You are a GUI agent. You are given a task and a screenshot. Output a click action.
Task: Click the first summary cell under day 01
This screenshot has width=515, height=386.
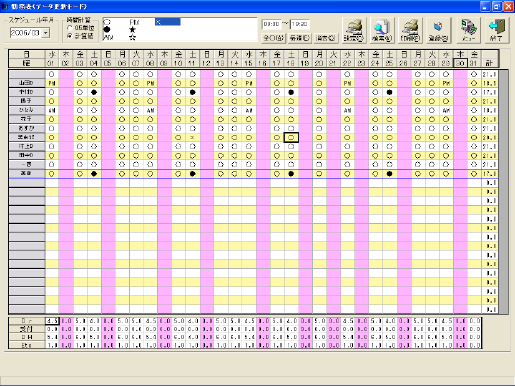coord(52,321)
